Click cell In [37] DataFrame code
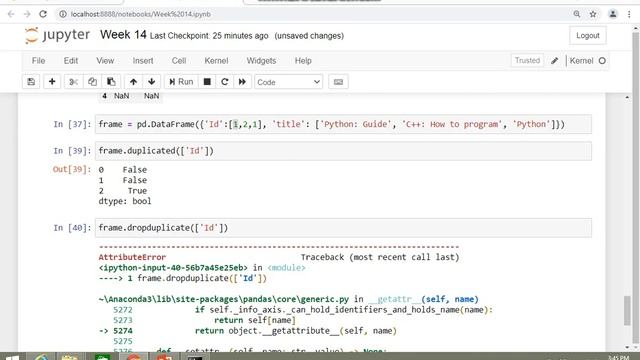640x360 pixels. pos(343,124)
